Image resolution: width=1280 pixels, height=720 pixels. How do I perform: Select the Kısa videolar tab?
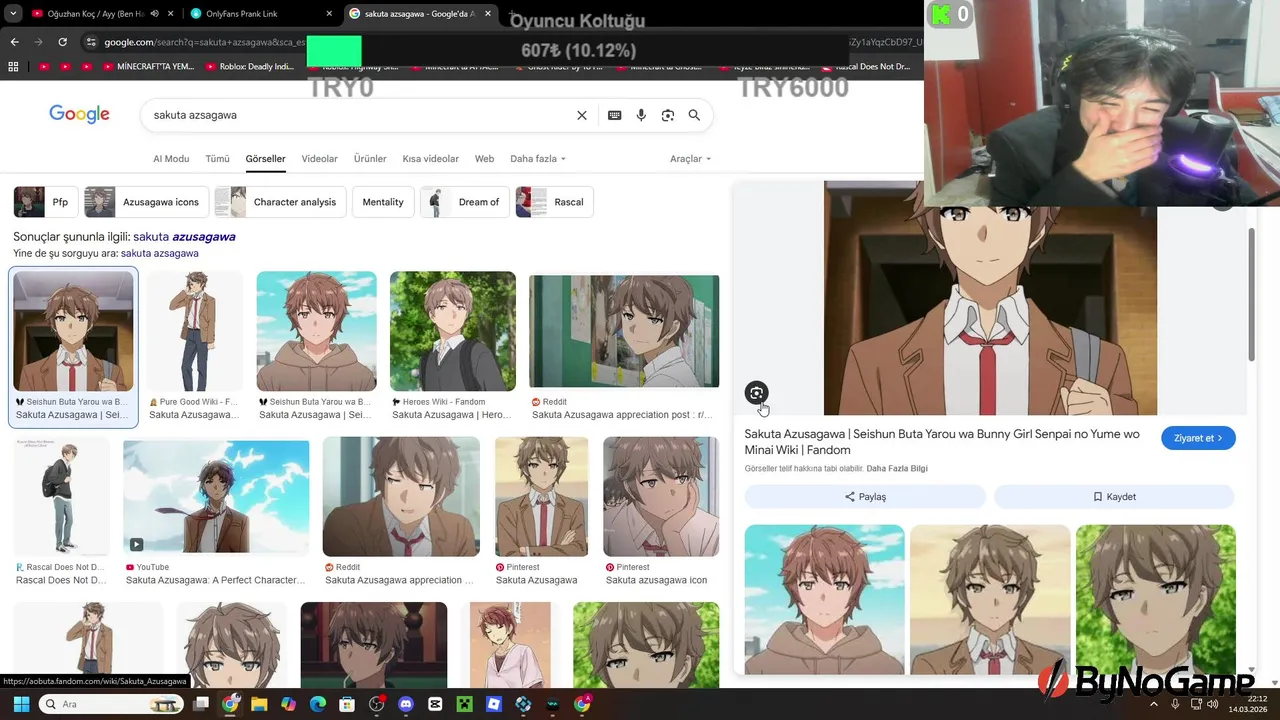pos(430,159)
